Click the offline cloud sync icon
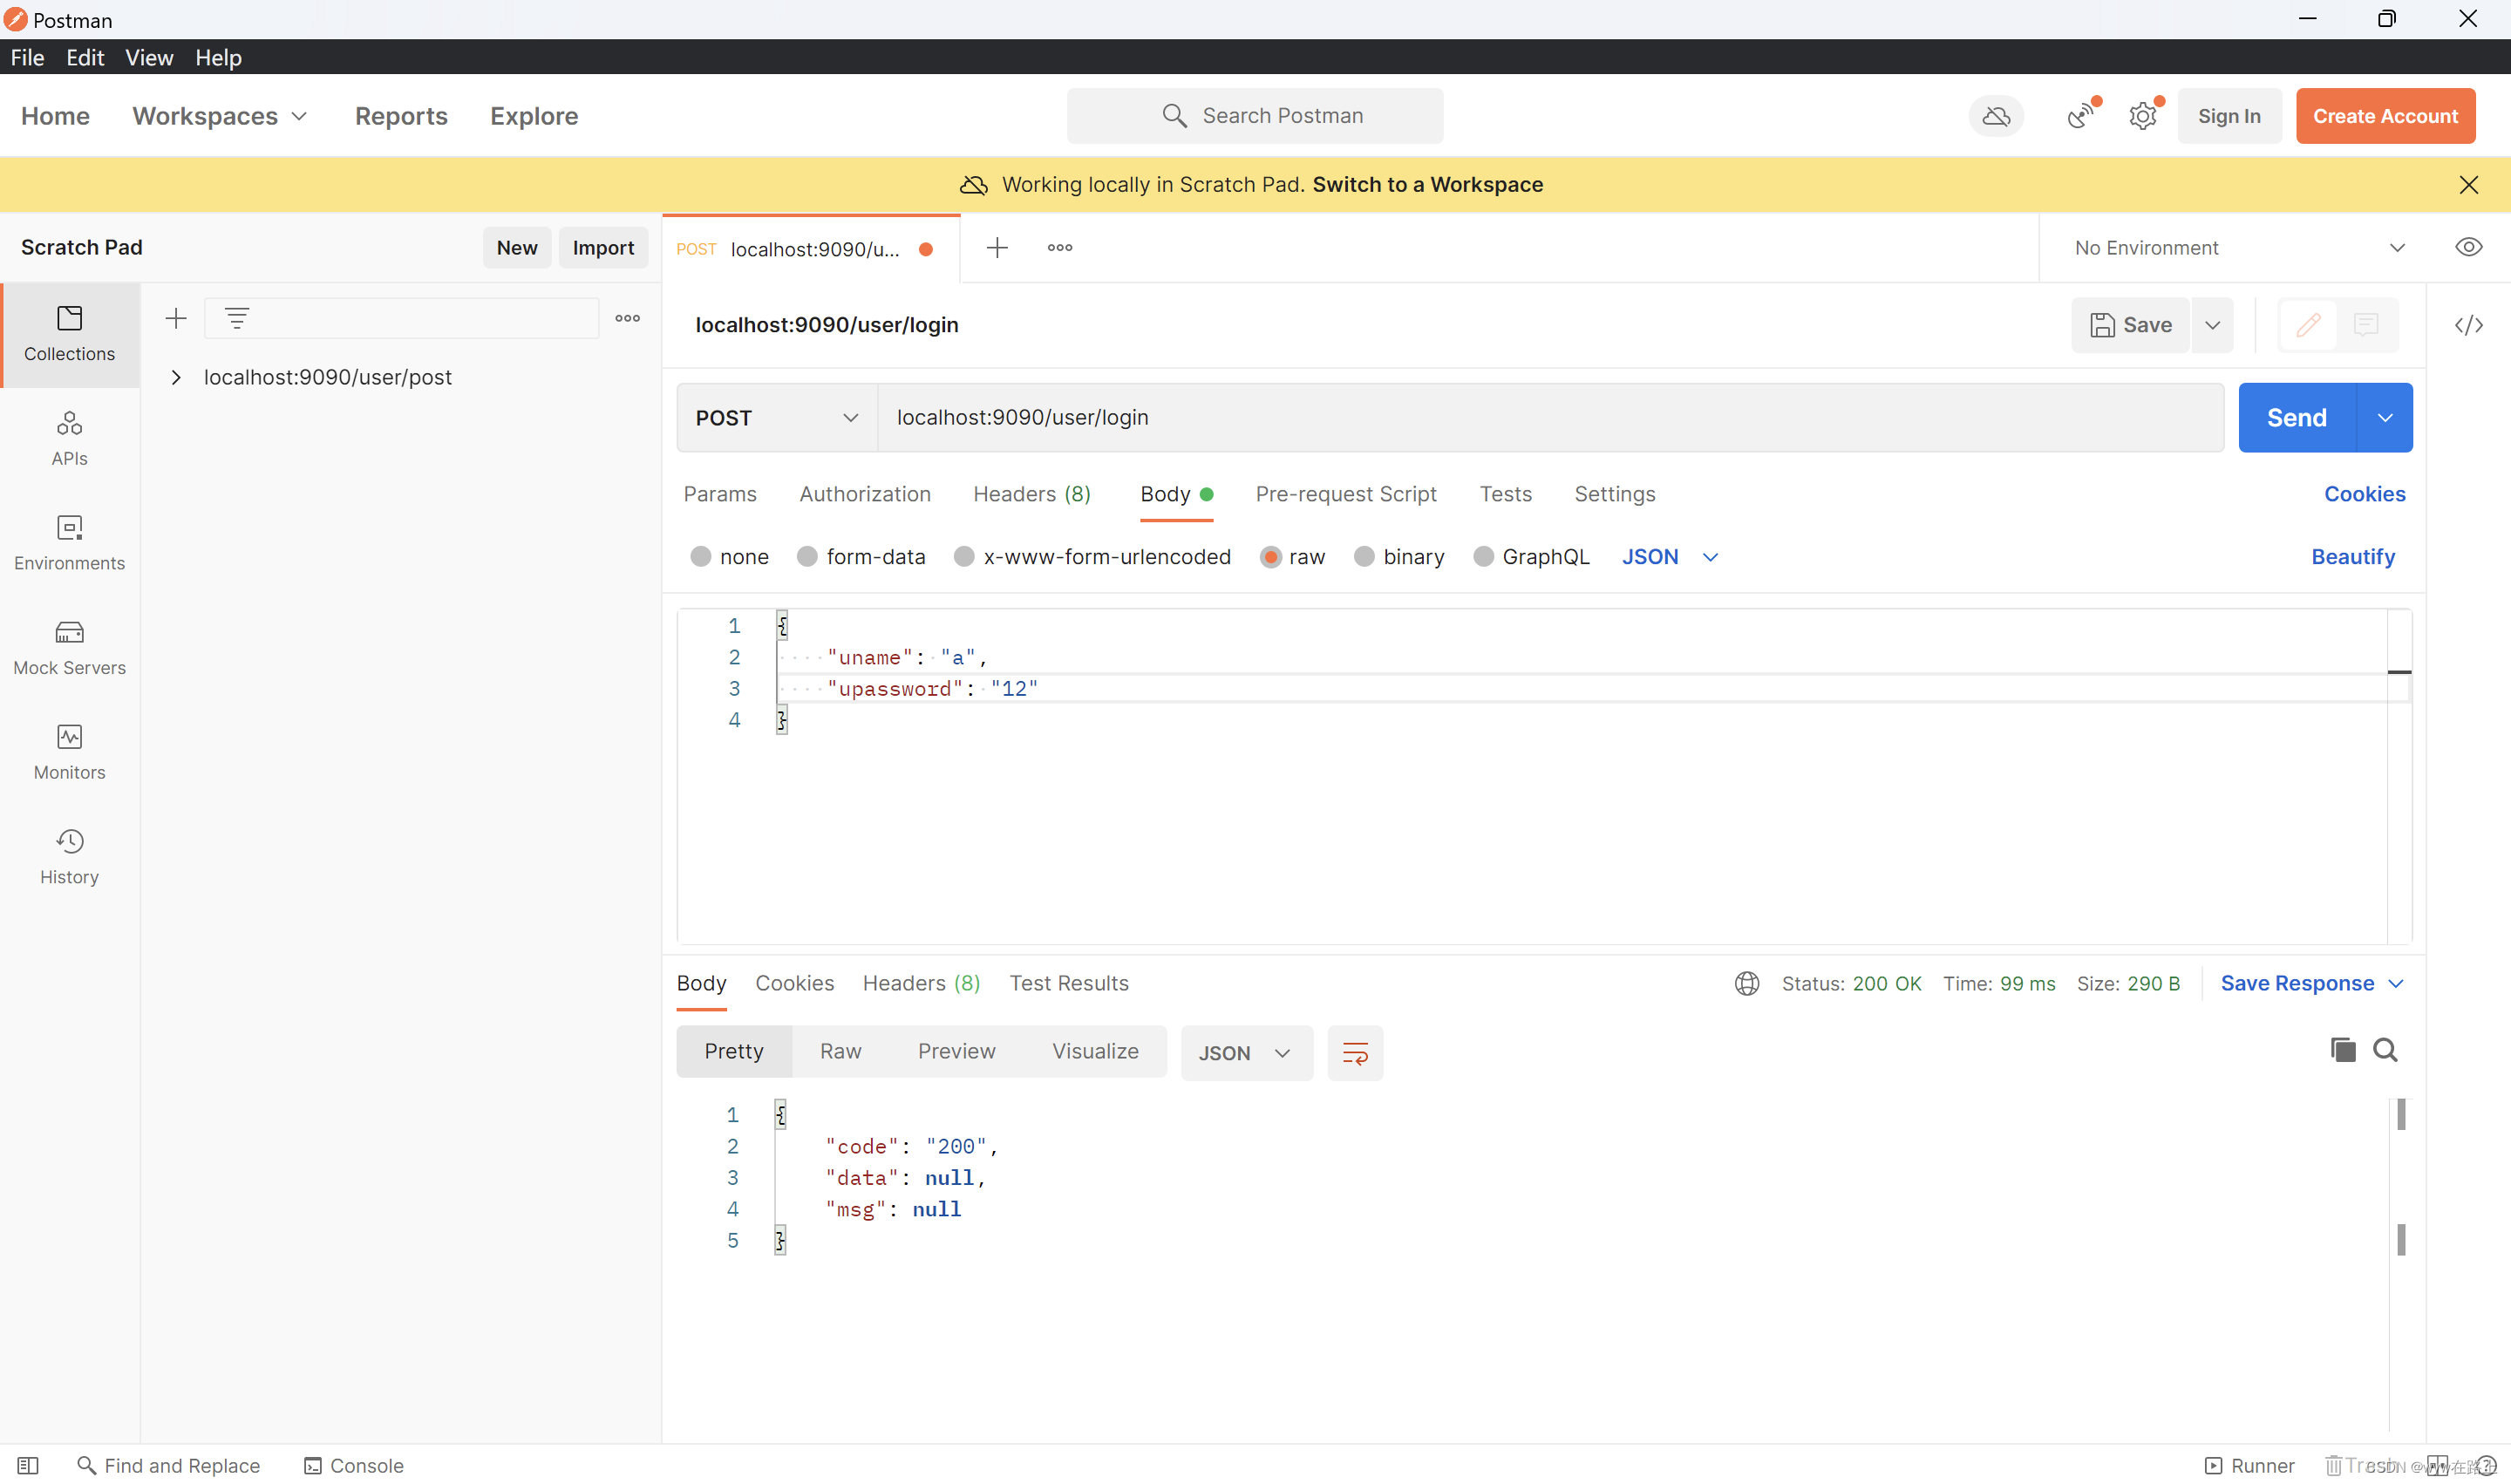Image resolution: width=2511 pixels, height=1484 pixels. pos(1996,116)
